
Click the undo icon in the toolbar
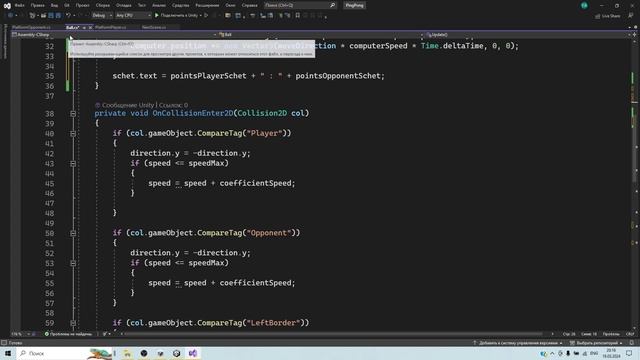[x=69, y=16]
